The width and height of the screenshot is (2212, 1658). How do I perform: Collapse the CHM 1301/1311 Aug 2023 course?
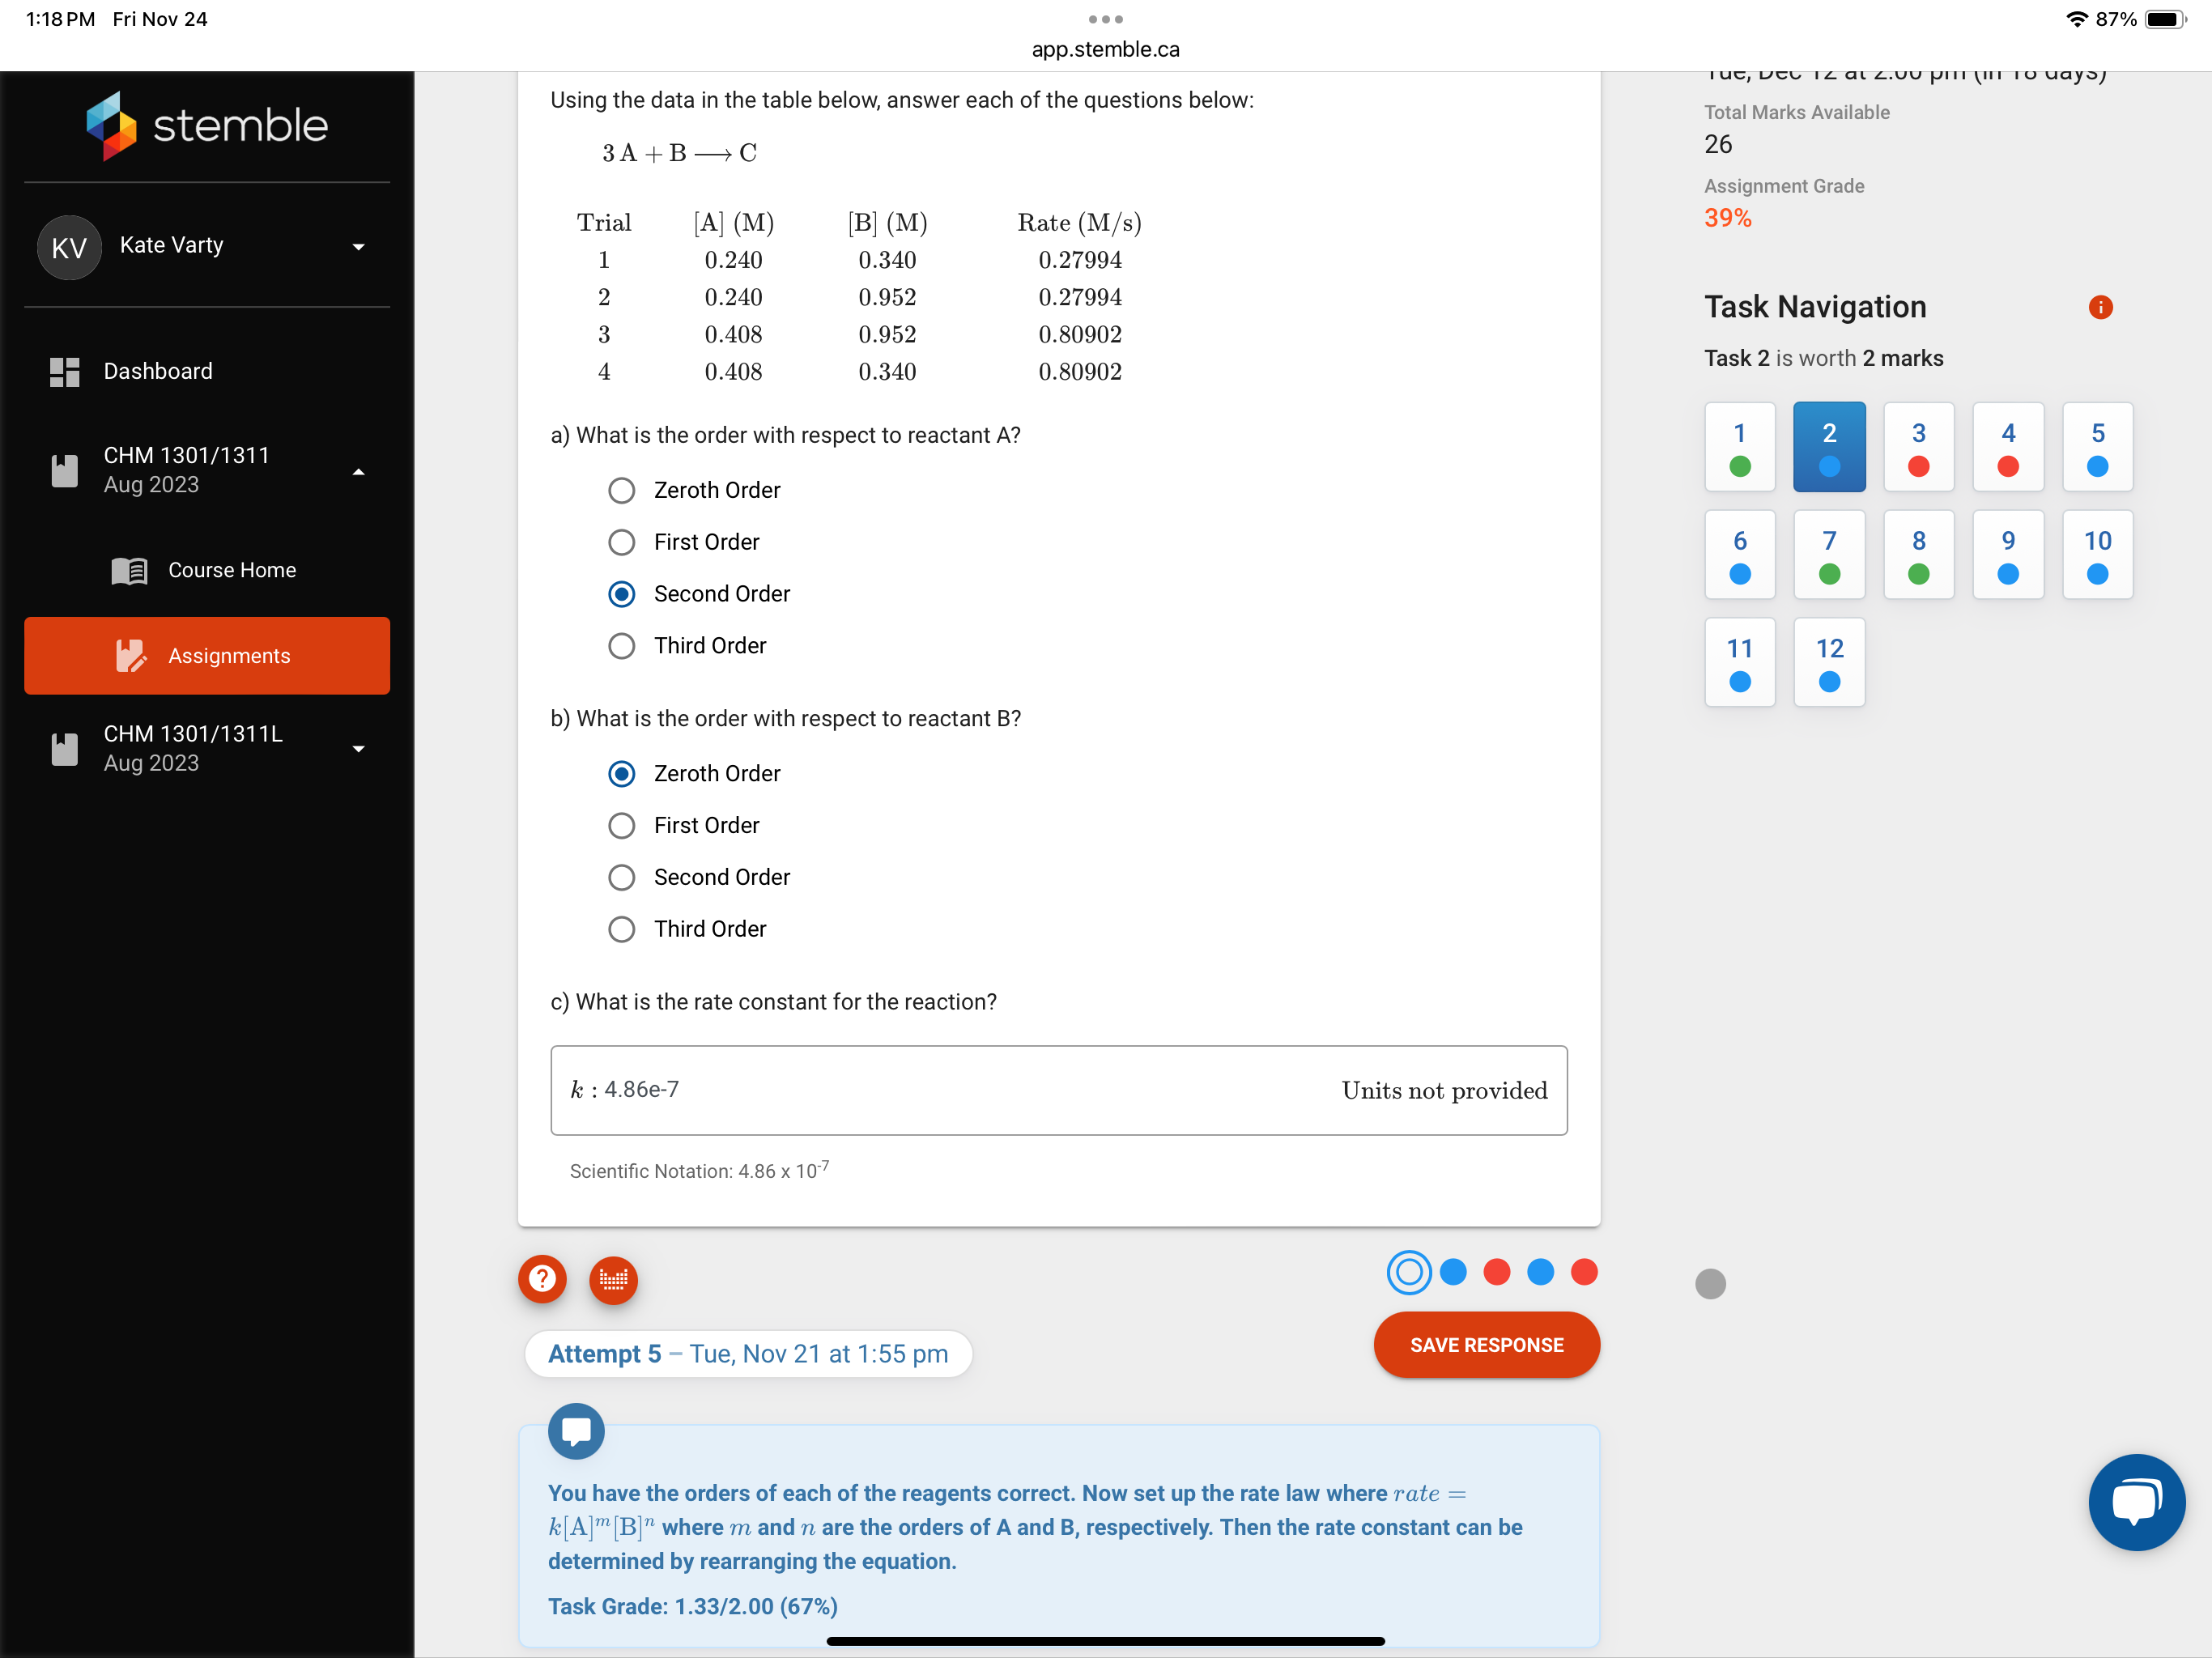pyautogui.click(x=359, y=471)
